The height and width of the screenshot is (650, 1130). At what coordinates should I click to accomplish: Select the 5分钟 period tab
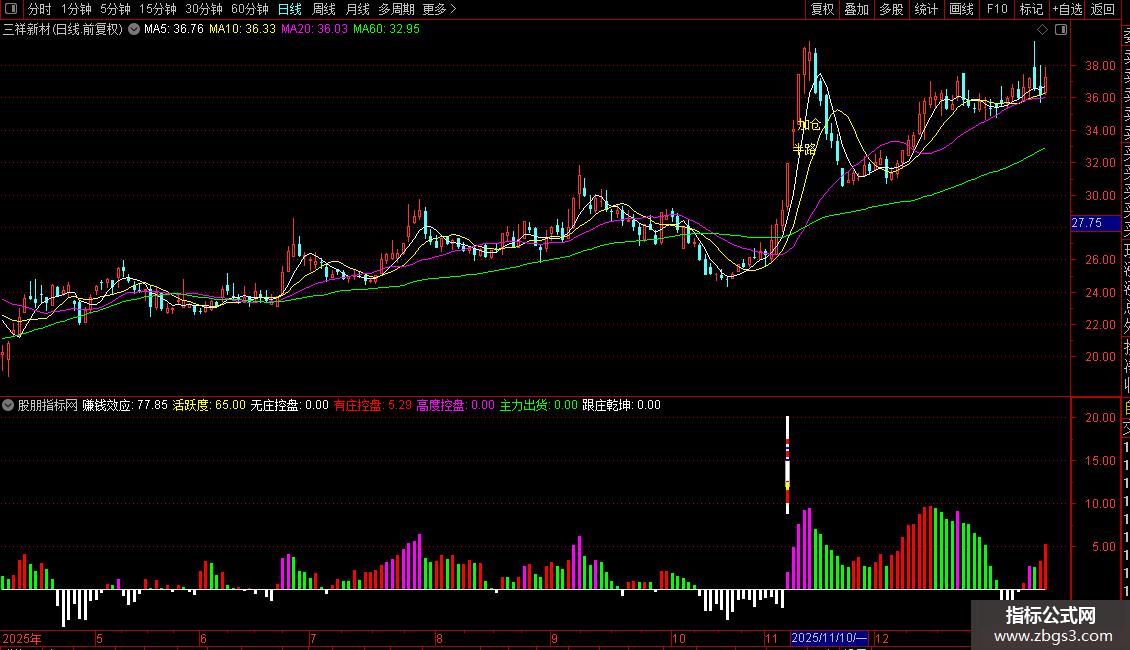tap(115, 9)
